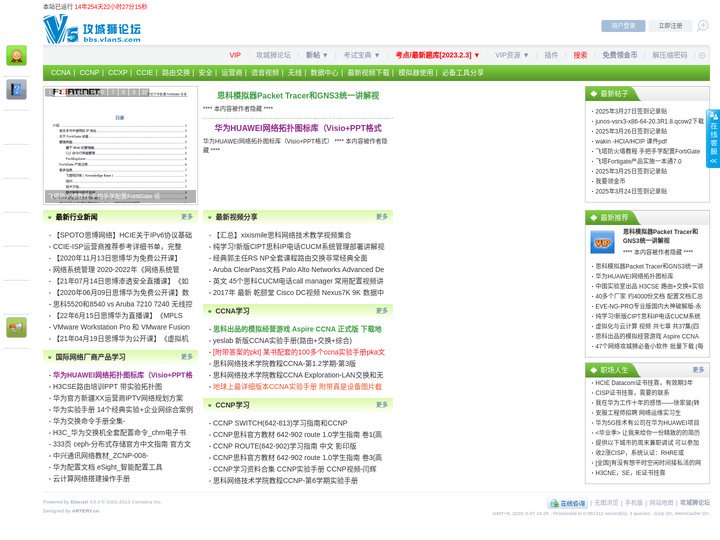This screenshot has height=540, width=720.
Task: Open the question mark help sidebar icon
Action: pyautogui.click(x=16, y=90)
